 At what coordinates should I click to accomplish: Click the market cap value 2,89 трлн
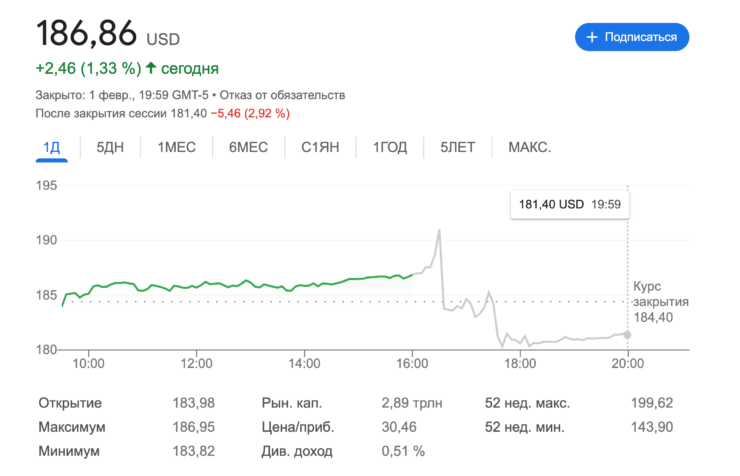[412, 403]
